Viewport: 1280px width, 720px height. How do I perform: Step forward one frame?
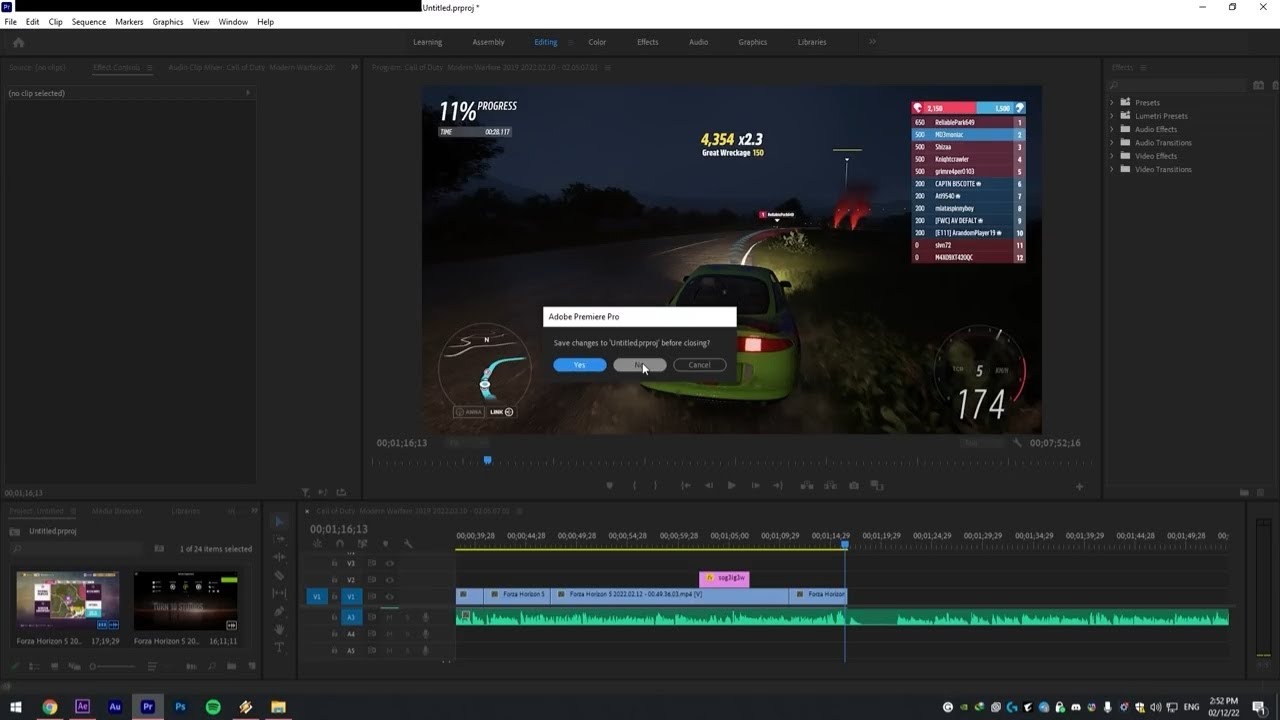(756, 485)
